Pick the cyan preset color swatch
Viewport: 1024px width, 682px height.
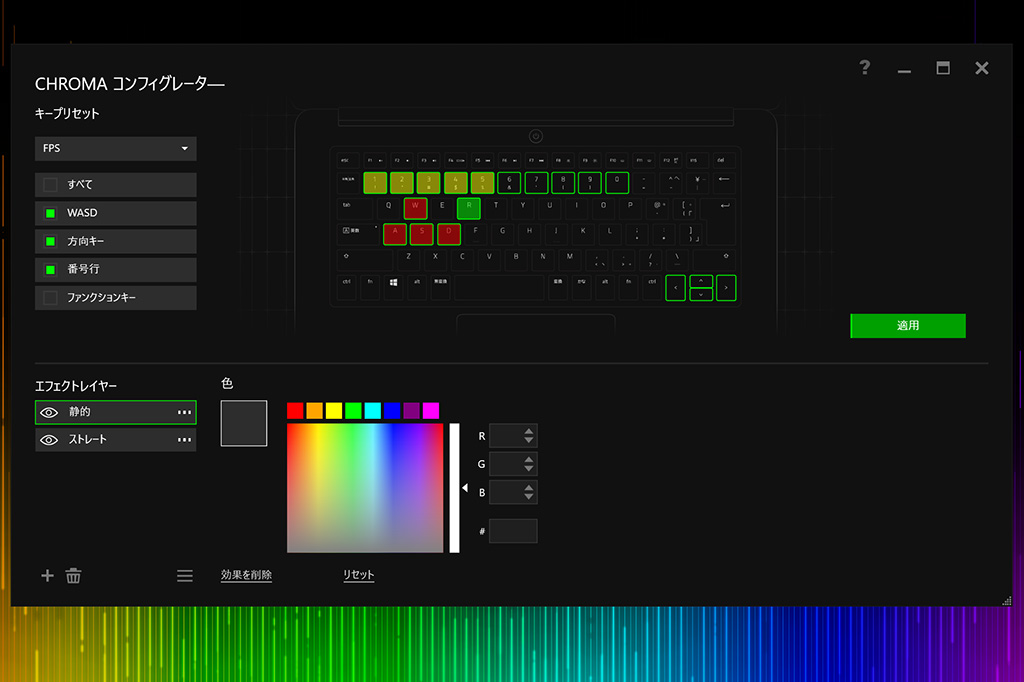pyautogui.click(x=373, y=410)
